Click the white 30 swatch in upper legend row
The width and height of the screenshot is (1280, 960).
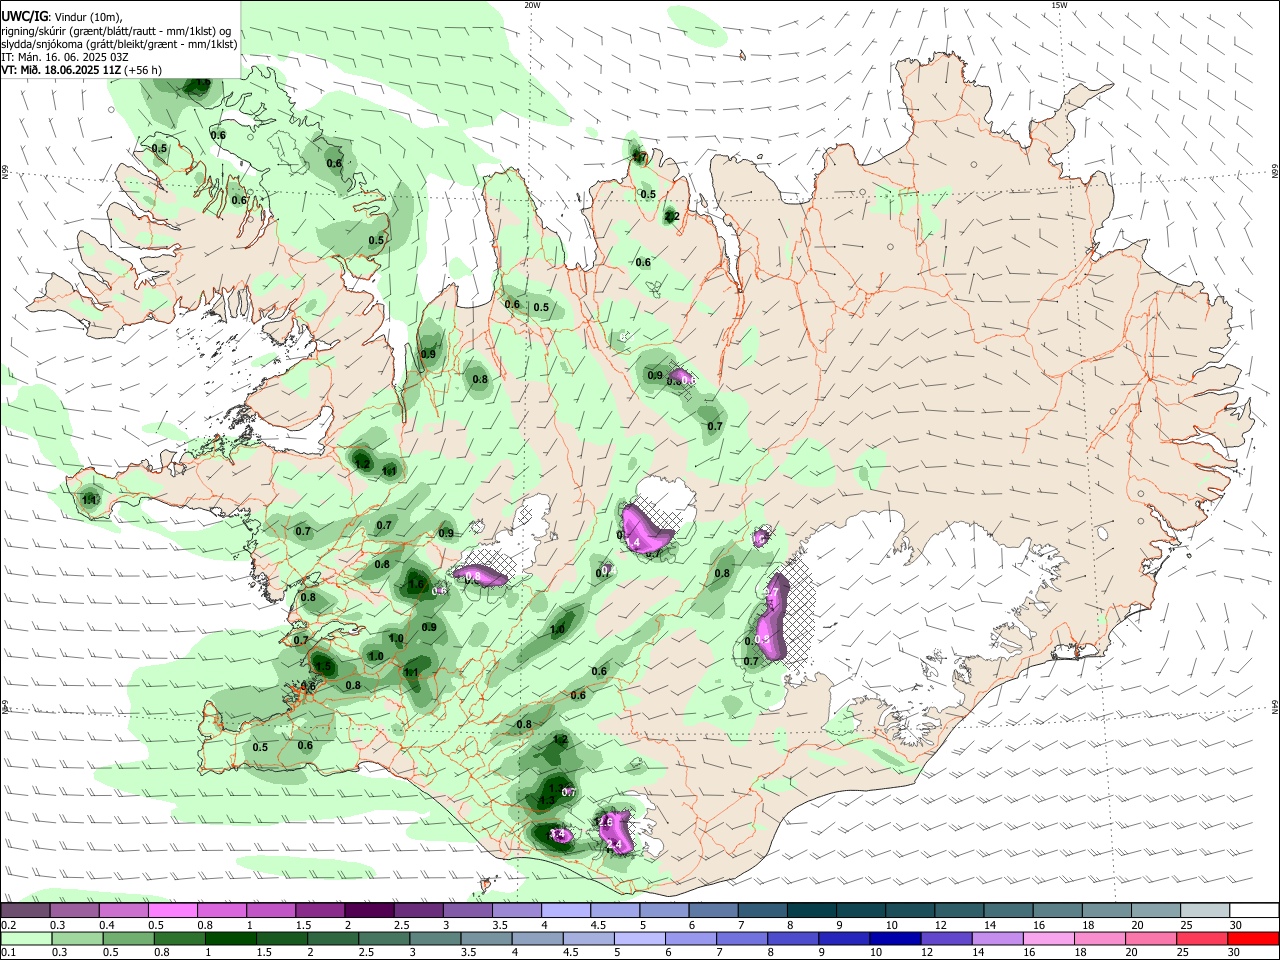click(1255, 911)
